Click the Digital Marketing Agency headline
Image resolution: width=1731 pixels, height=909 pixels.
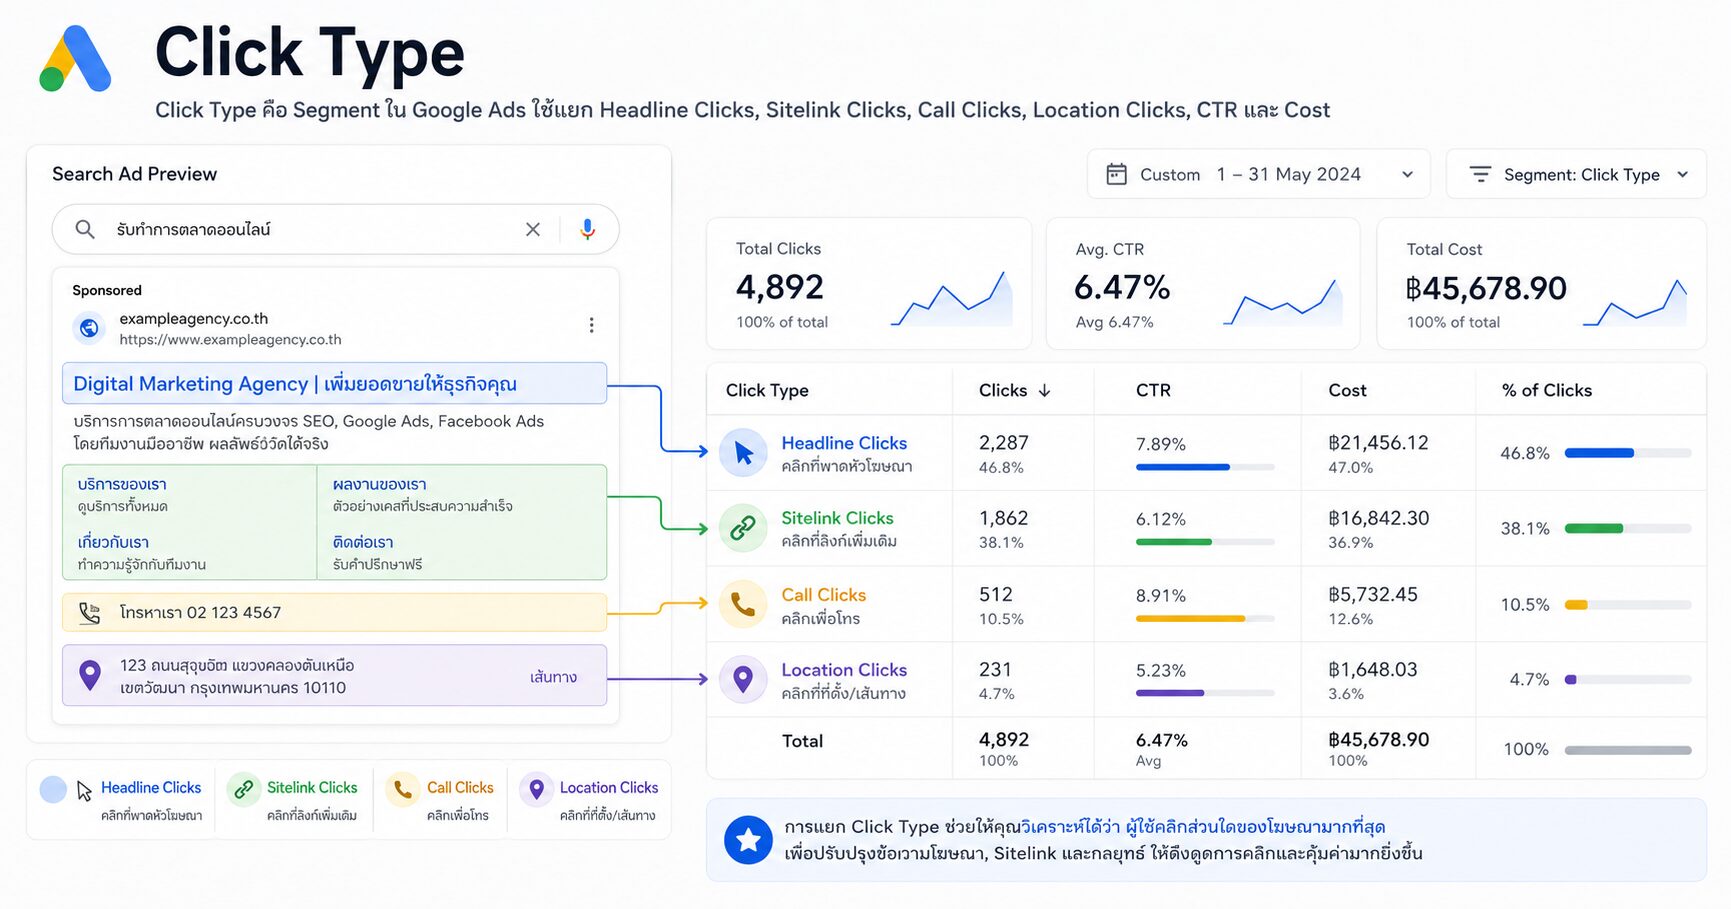[295, 384]
